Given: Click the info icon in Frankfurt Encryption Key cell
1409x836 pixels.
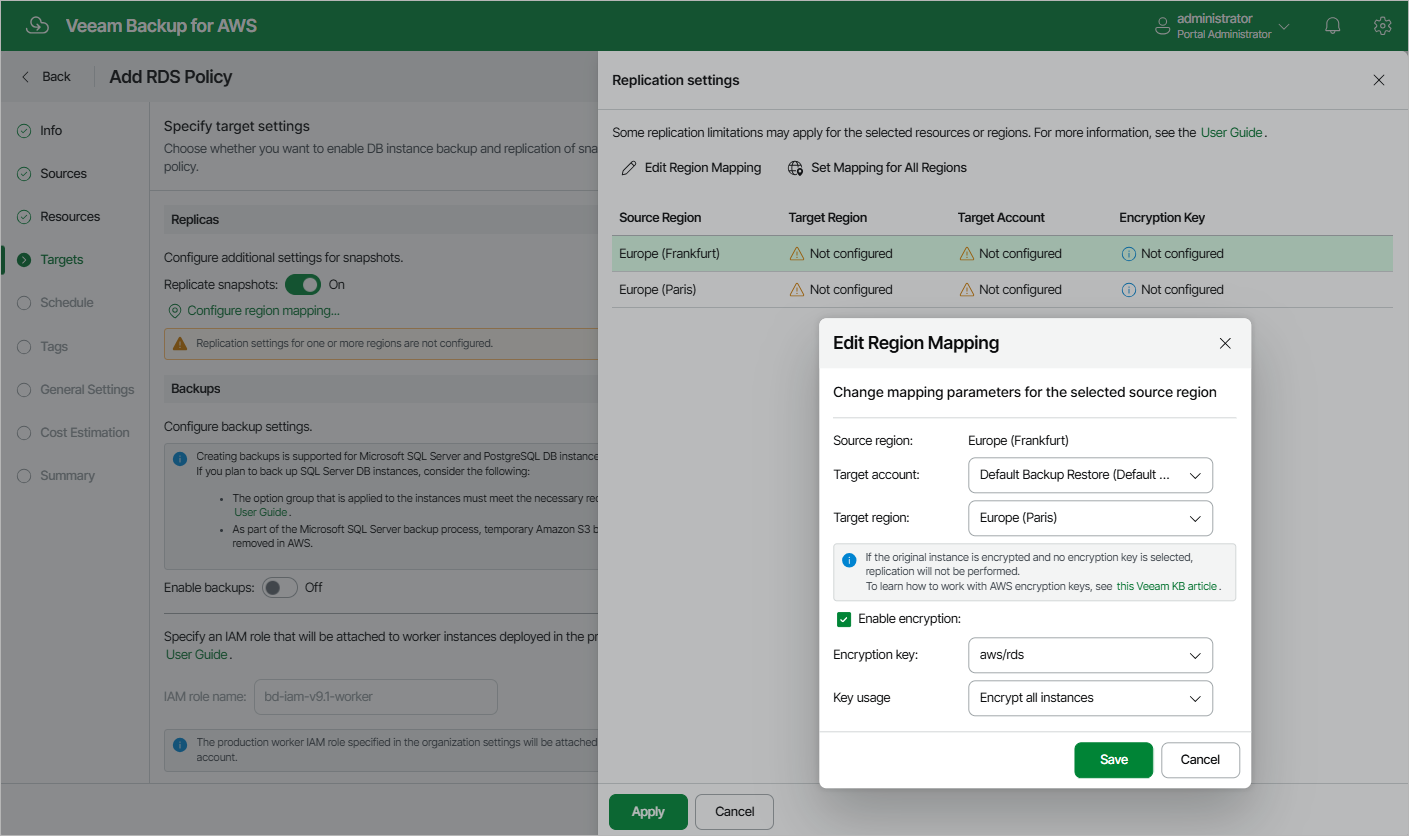Looking at the screenshot, I should coord(1128,254).
